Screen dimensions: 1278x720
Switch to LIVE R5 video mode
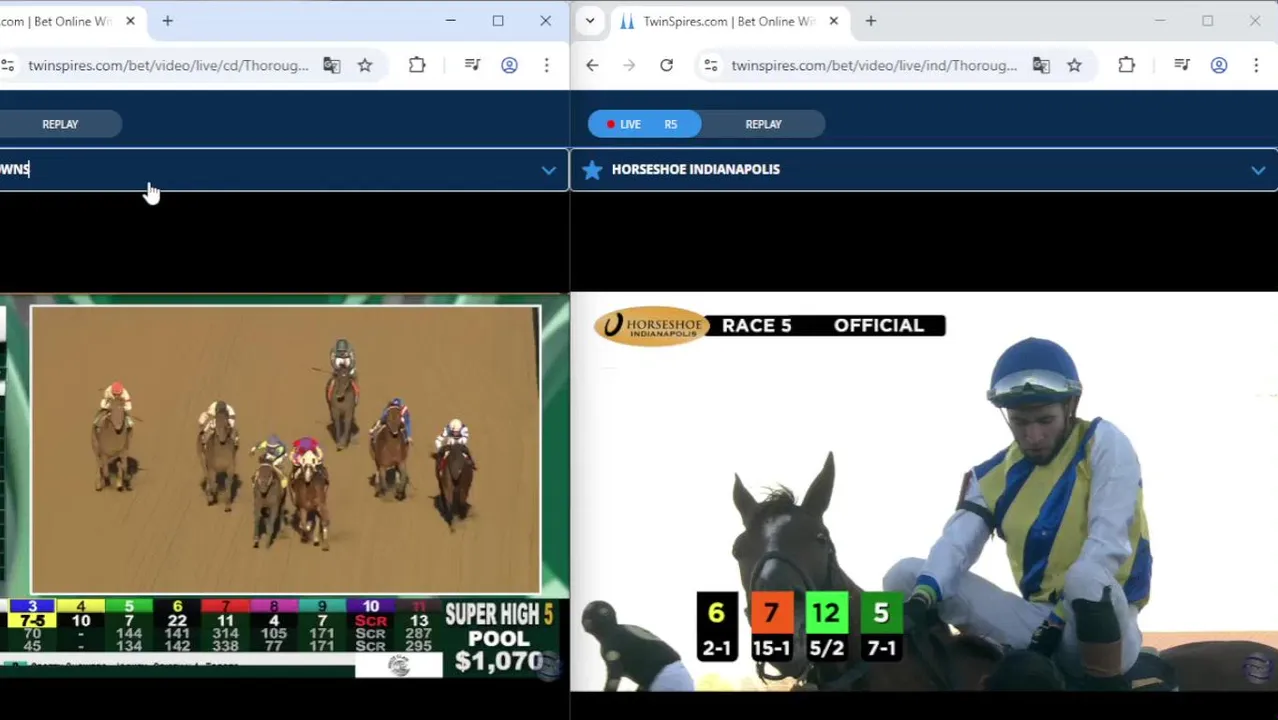point(644,124)
